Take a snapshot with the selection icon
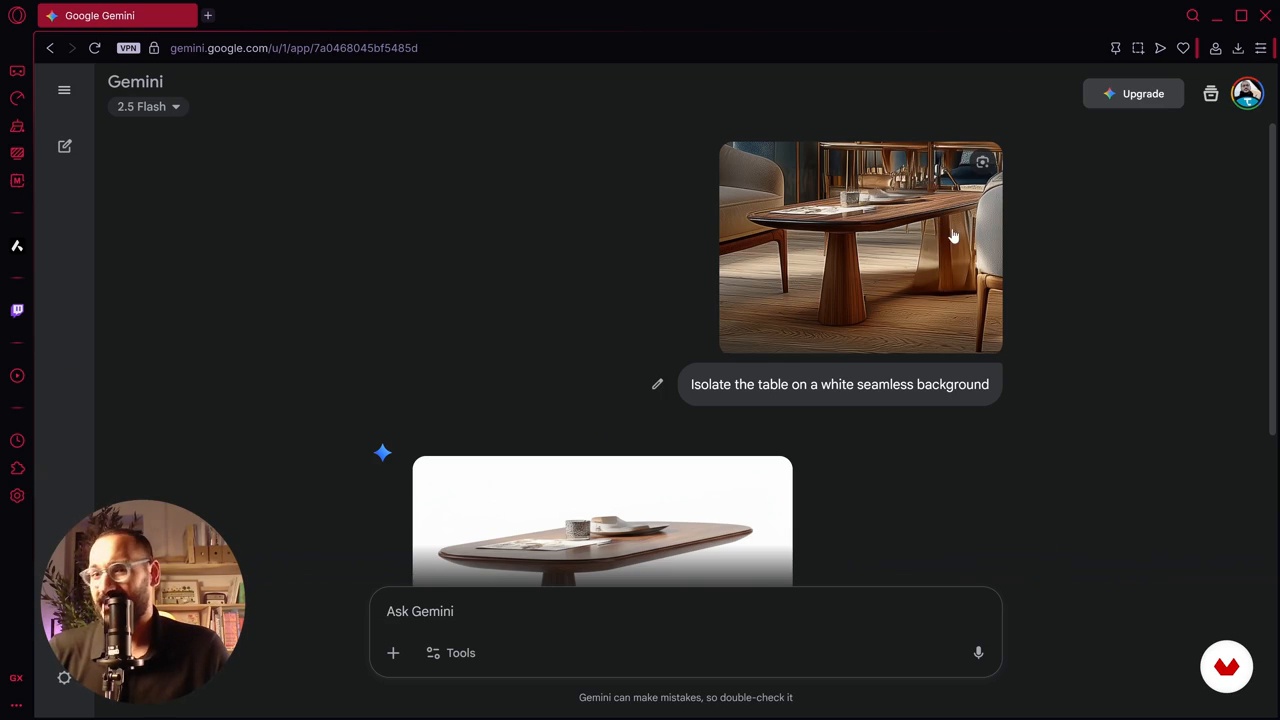Screen dimensions: 1280x720 tap(1138, 48)
